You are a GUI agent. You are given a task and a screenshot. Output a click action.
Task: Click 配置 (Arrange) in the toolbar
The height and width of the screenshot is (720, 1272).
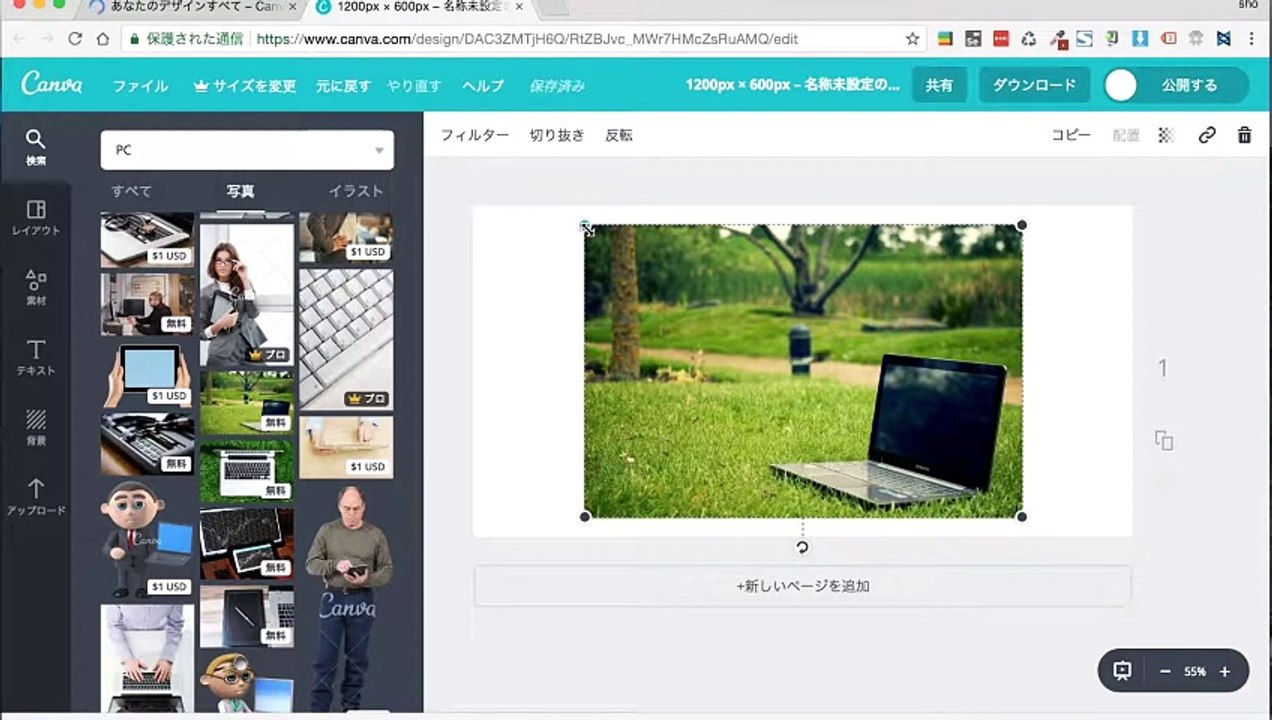[1126, 135]
